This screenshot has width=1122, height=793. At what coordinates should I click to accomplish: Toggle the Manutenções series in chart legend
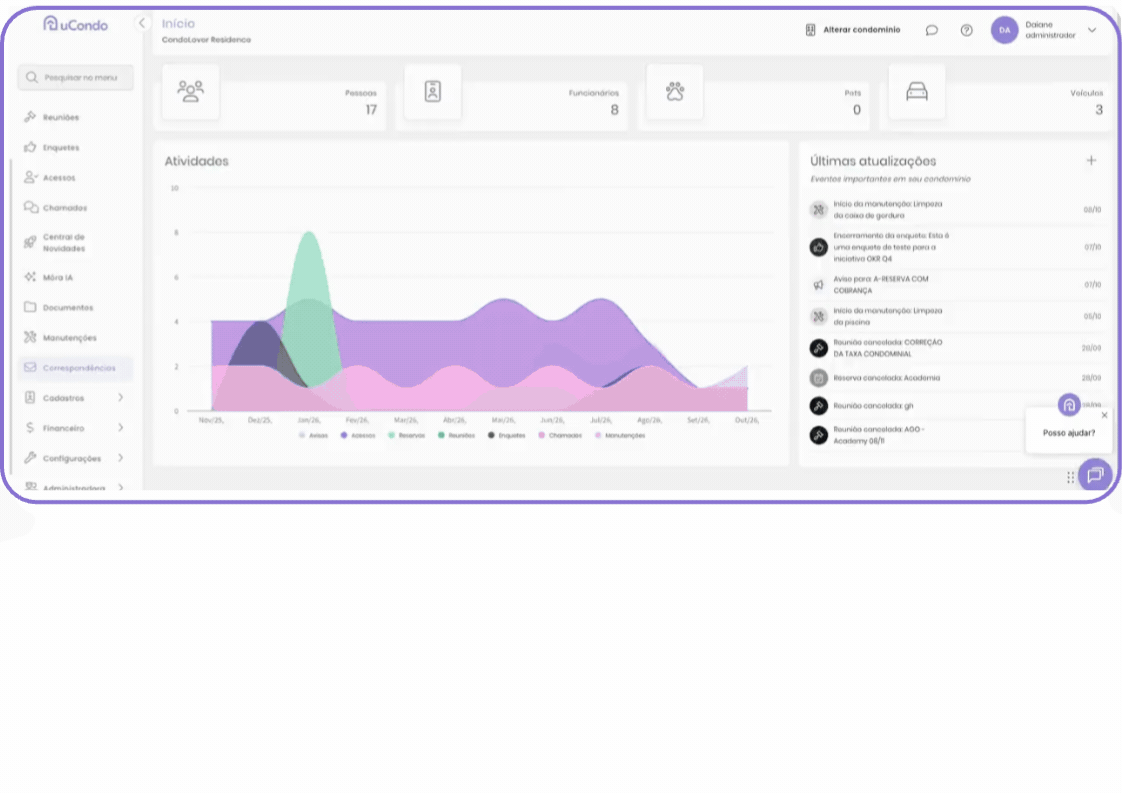pyautogui.click(x=620, y=435)
